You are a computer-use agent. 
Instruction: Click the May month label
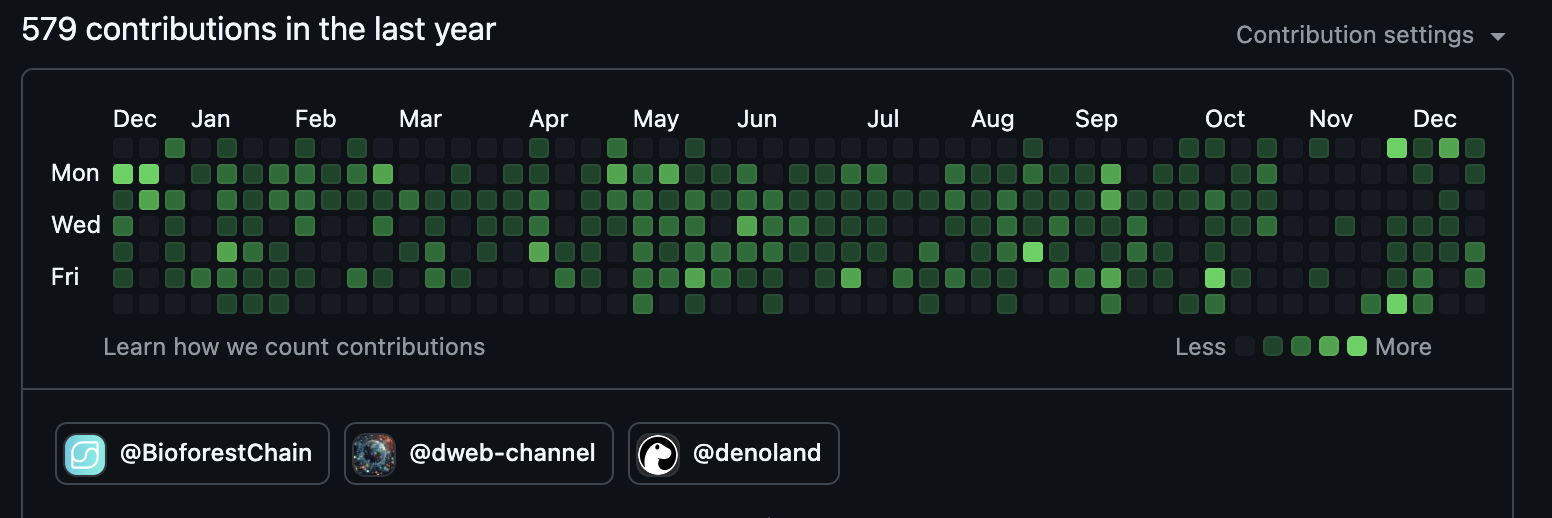point(656,119)
